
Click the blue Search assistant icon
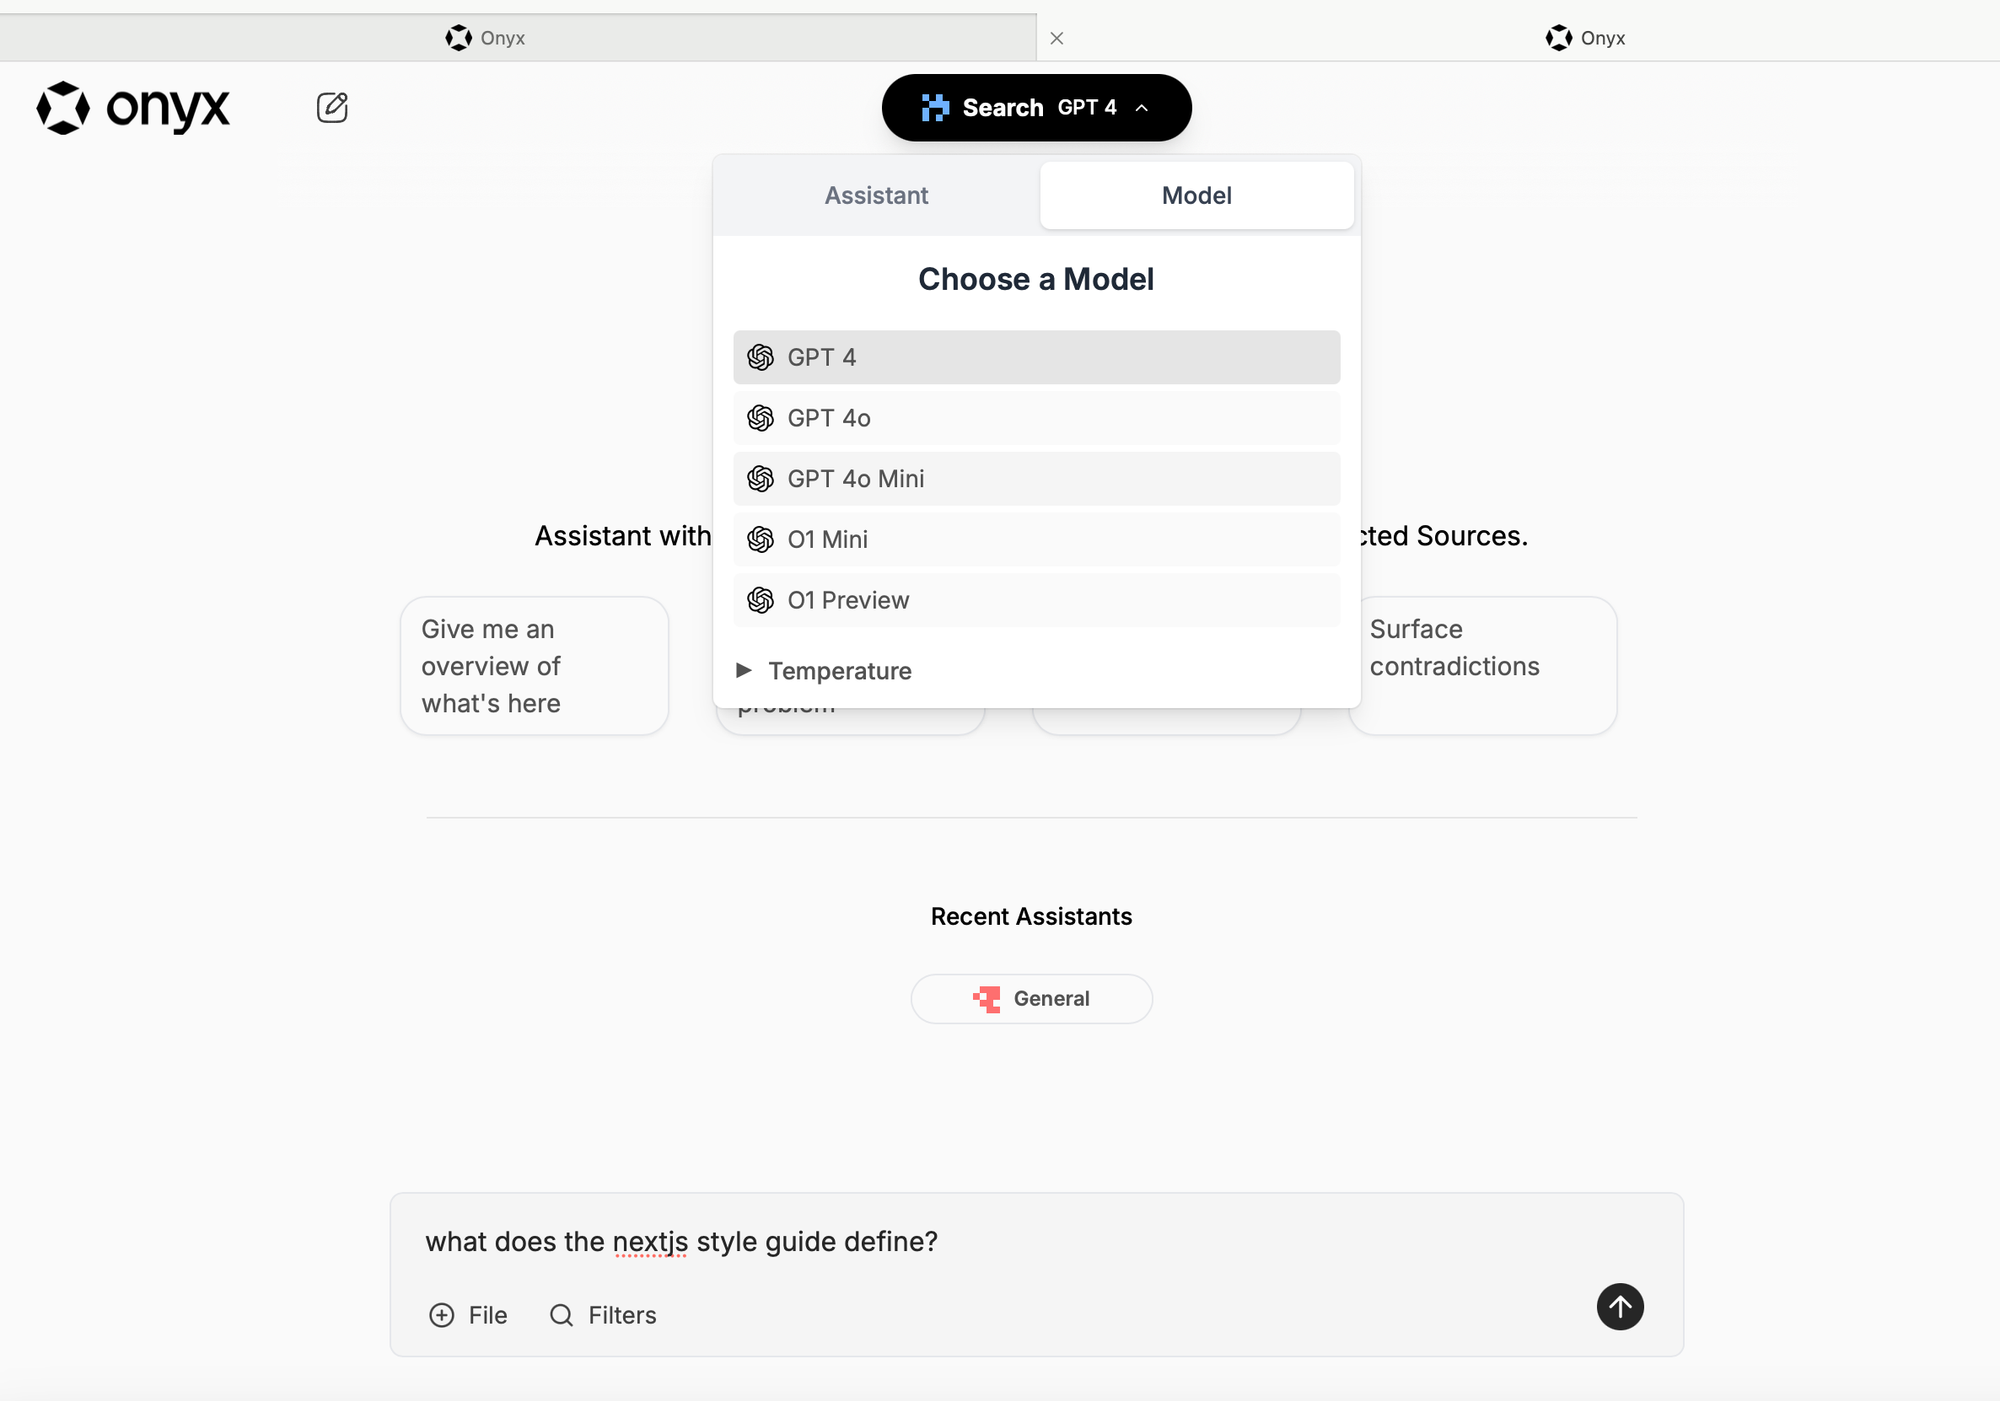pos(935,107)
